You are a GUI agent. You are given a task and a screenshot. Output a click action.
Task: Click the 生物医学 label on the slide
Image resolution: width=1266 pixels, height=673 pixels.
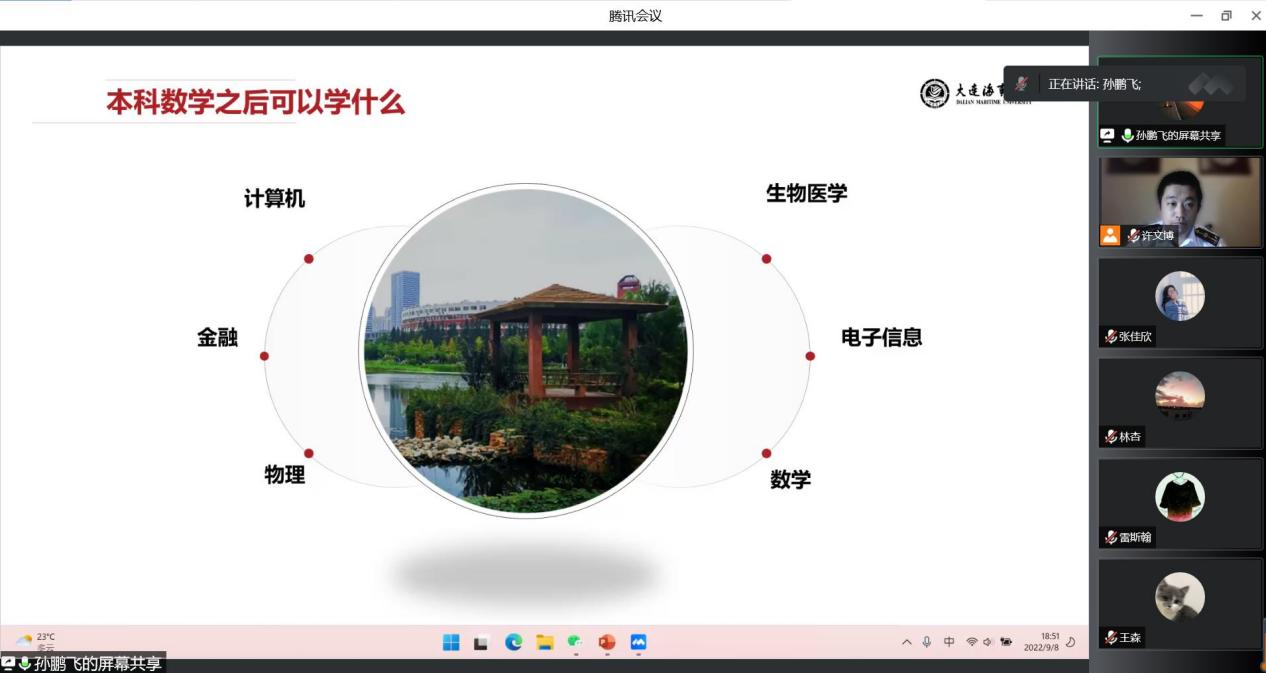806,194
